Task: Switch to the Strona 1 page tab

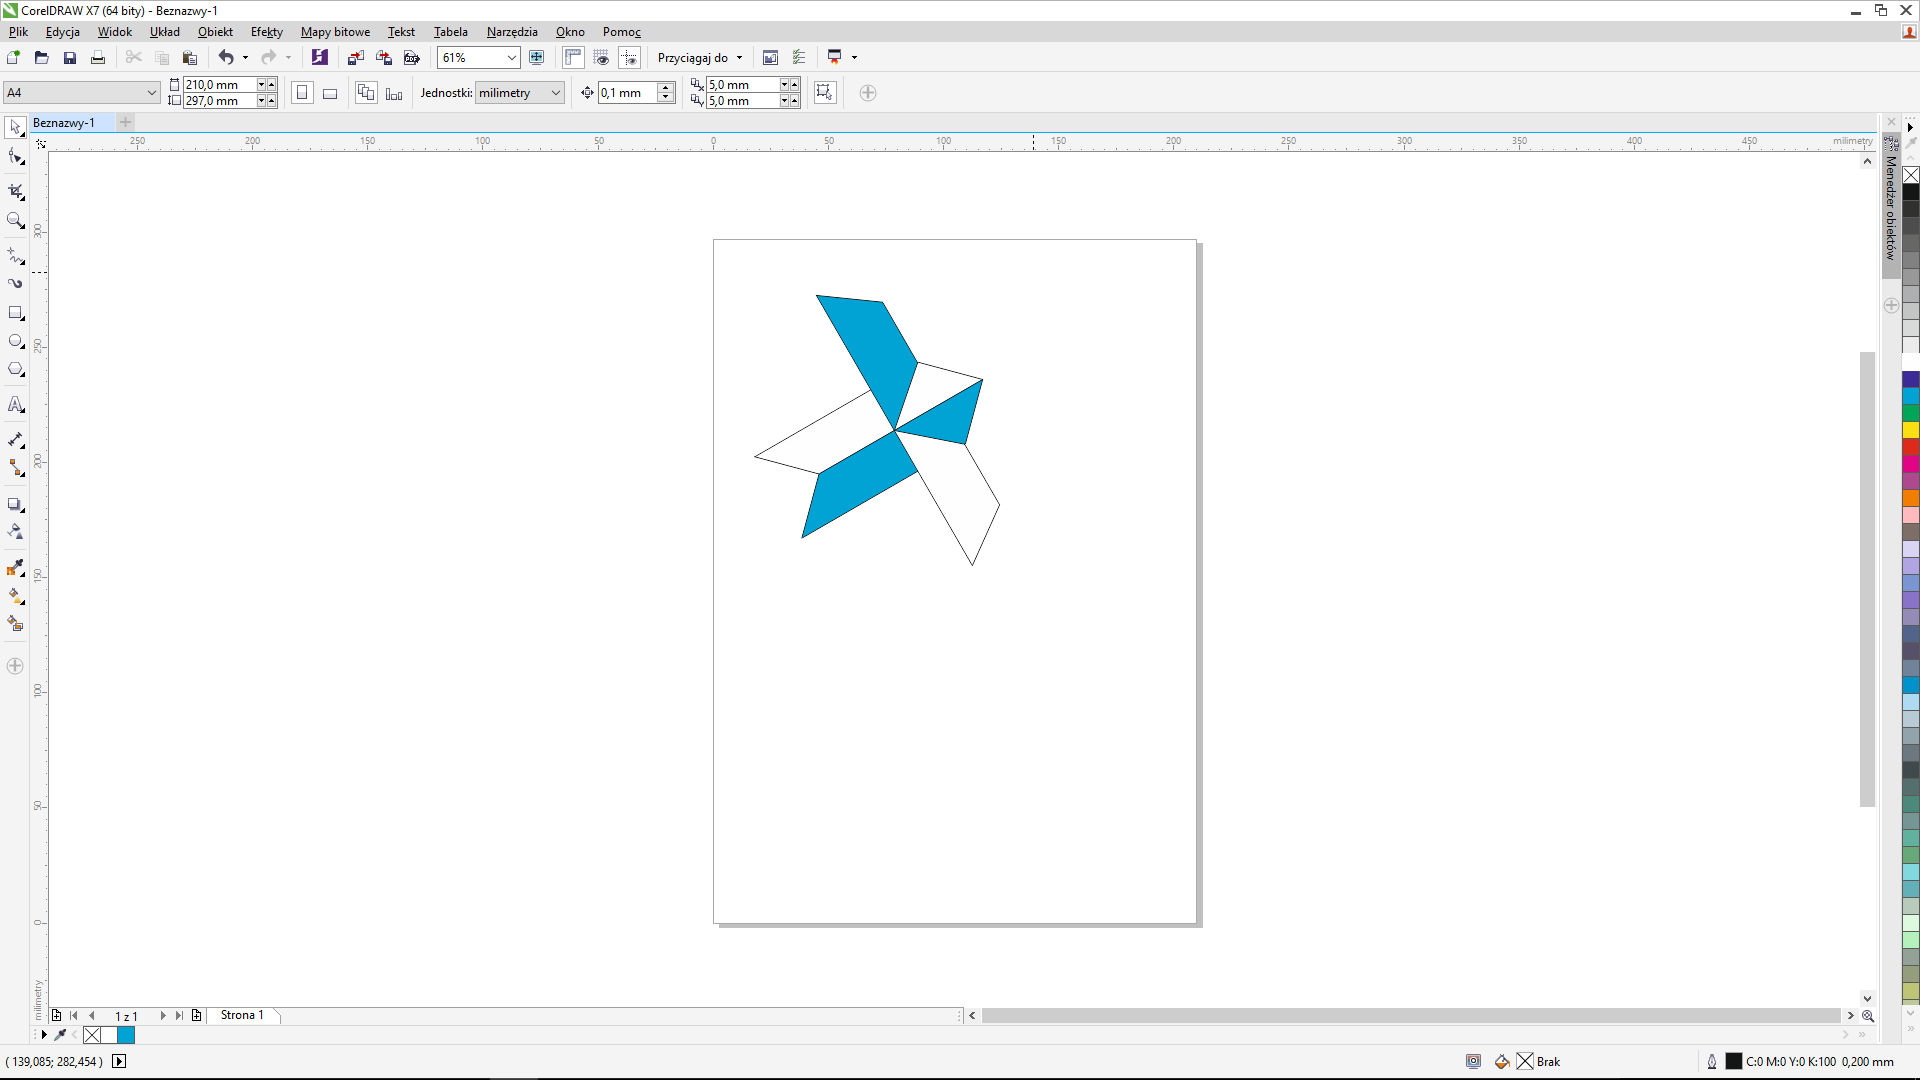Action: pyautogui.click(x=242, y=1015)
